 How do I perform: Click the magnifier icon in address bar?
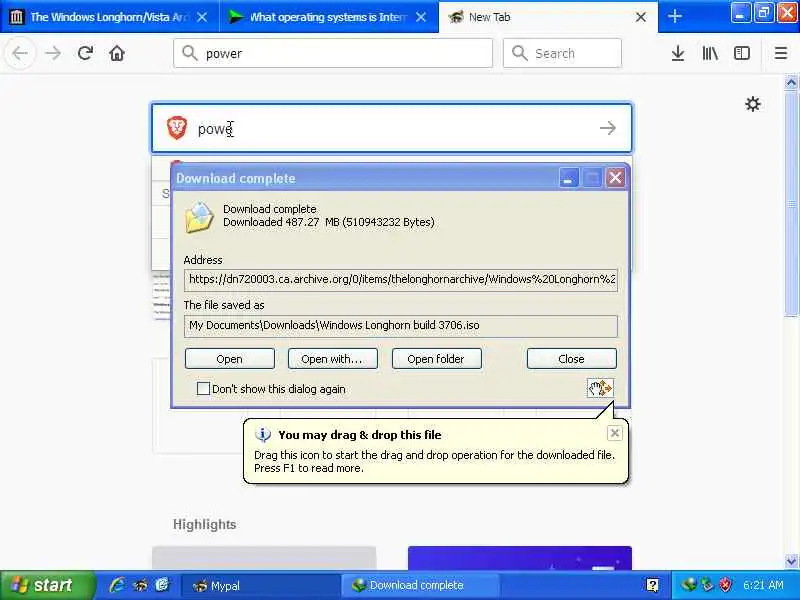pos(189,53)
